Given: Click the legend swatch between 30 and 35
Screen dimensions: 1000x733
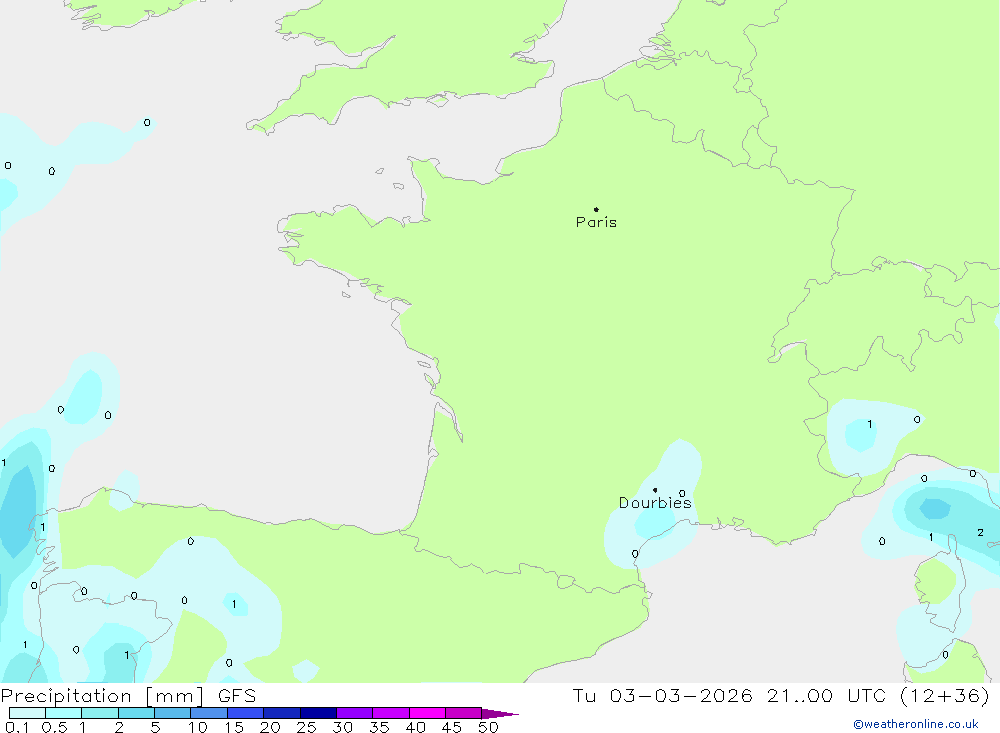Looking at the screenshot, I should point(355,713).
